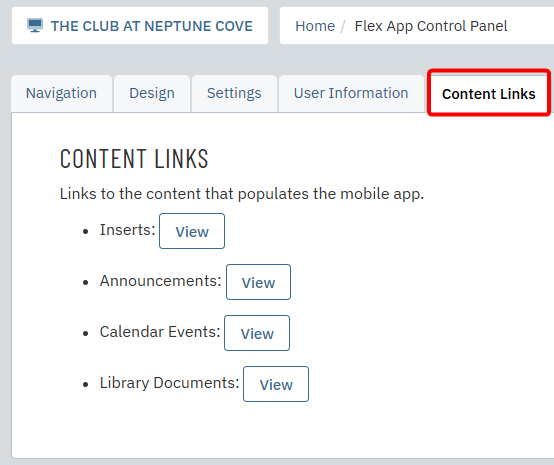Go to the Home breadcrumb link

point(315,26)
